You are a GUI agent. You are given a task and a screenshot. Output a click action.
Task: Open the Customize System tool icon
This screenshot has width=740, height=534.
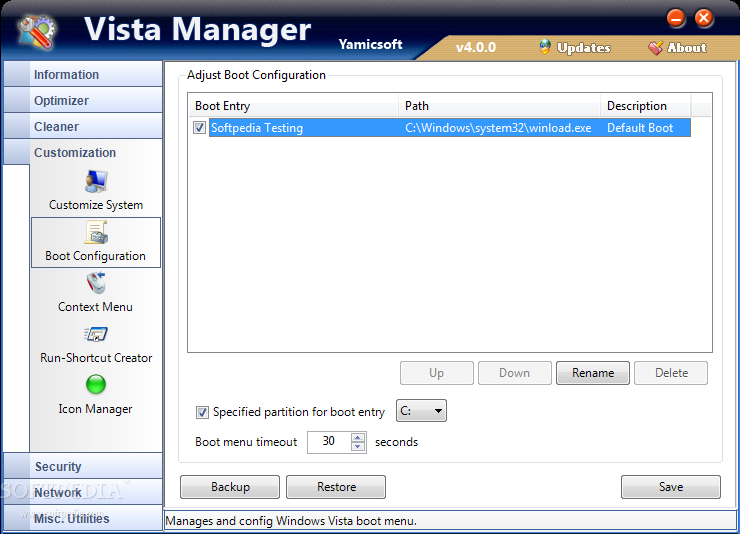[x=96, y=182]
